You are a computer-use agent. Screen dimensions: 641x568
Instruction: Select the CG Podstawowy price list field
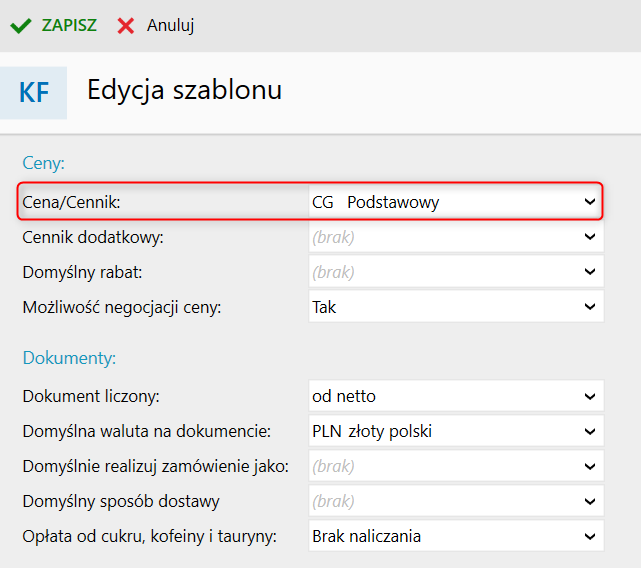point(456,202)
